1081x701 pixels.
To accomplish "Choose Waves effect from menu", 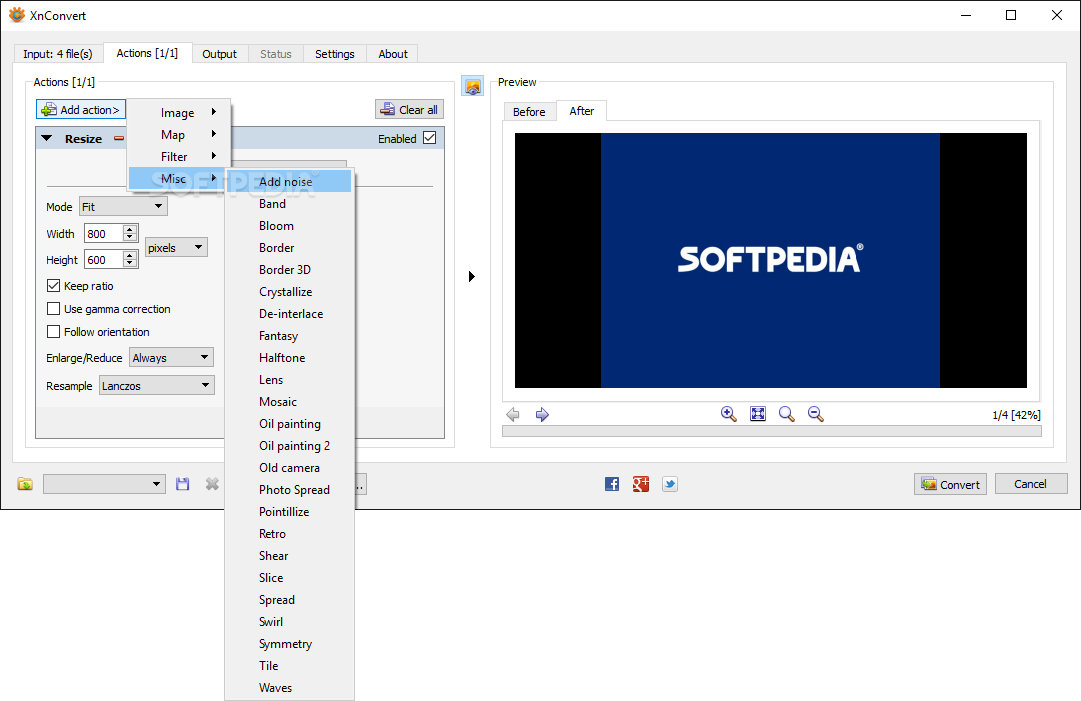I will point(290,687).
